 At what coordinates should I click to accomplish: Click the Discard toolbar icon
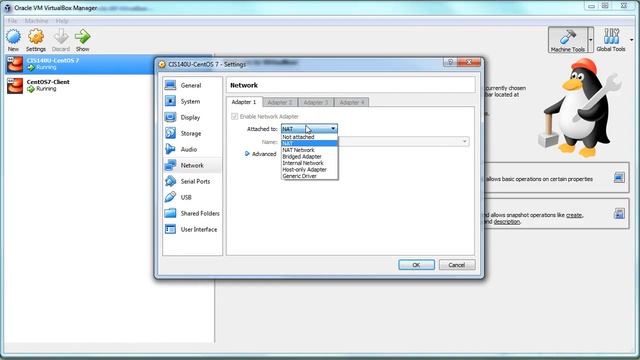coord(61,37)
